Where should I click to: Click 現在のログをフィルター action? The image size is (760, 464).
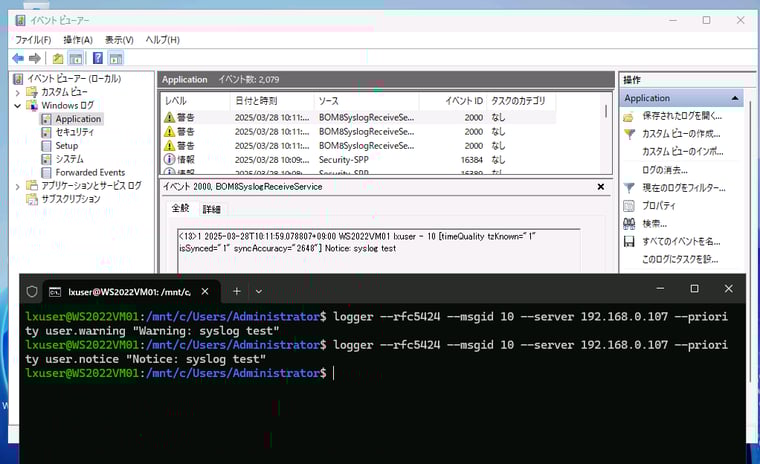pyautogui.click(x=683, y=188)
